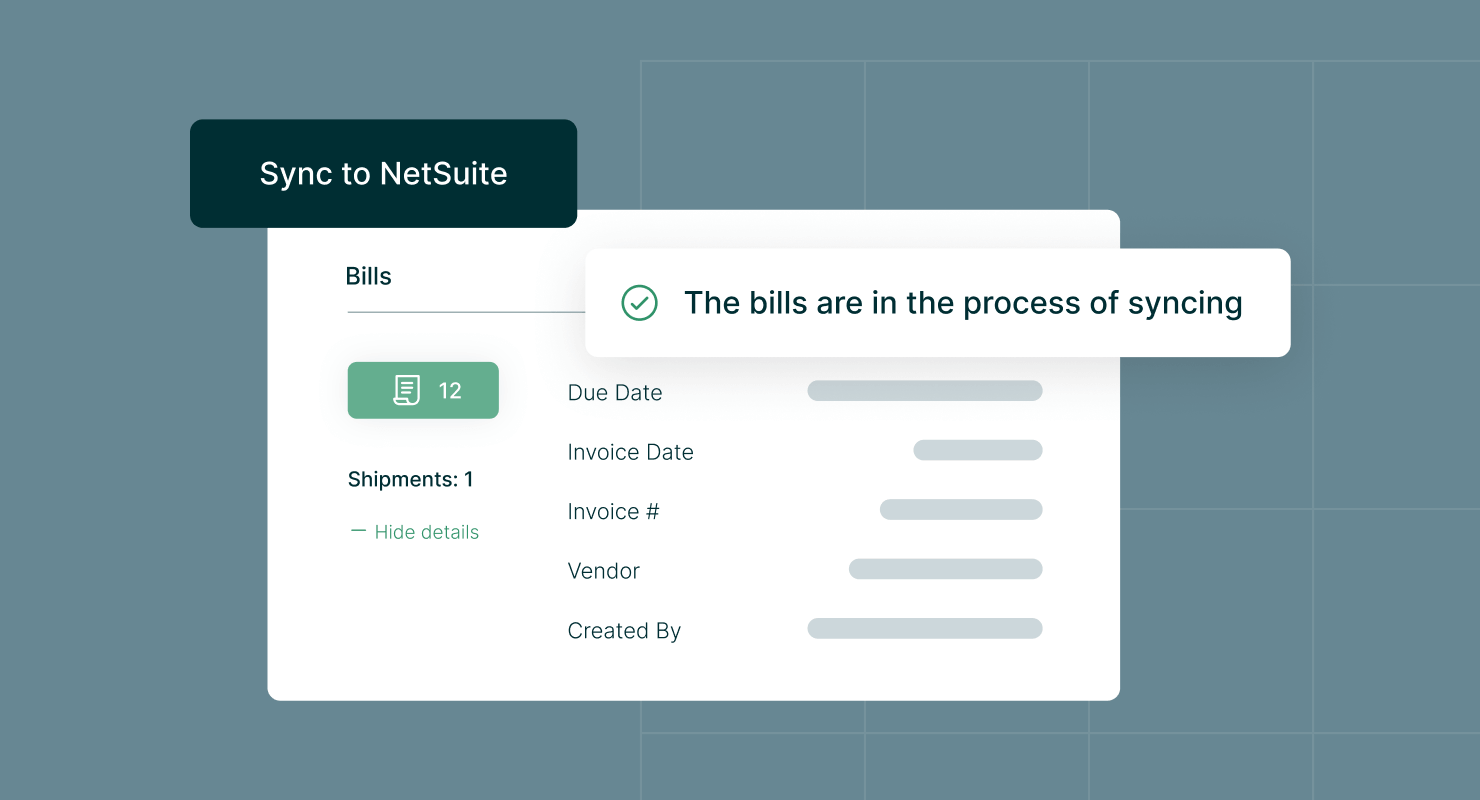Click the Invoice # placeholder value bar
The width and height of the screenshot is (1480, 800).
(960, 510)
